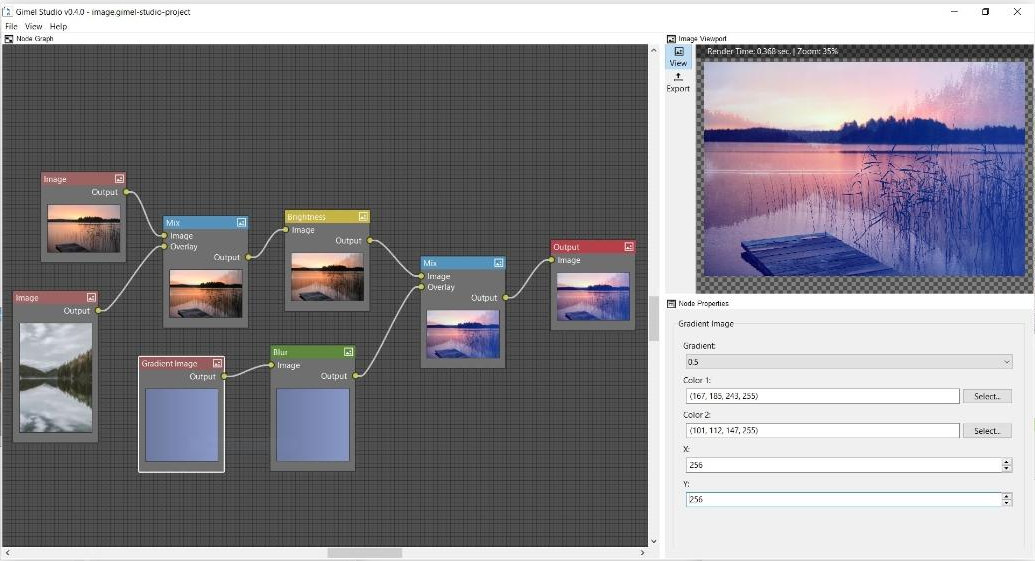Increase the Y value with stepper arrow

coord(1006,496)
